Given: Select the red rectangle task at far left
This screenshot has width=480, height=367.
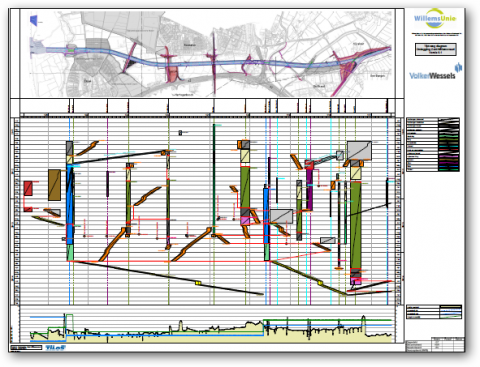Looking at the screenshot, I should pos(28,188).
